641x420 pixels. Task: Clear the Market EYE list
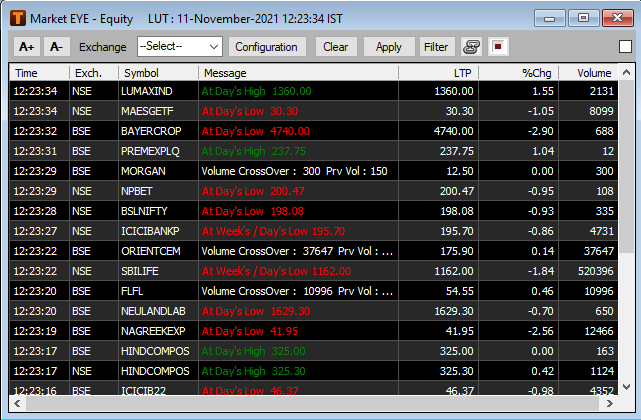[336, 47]
